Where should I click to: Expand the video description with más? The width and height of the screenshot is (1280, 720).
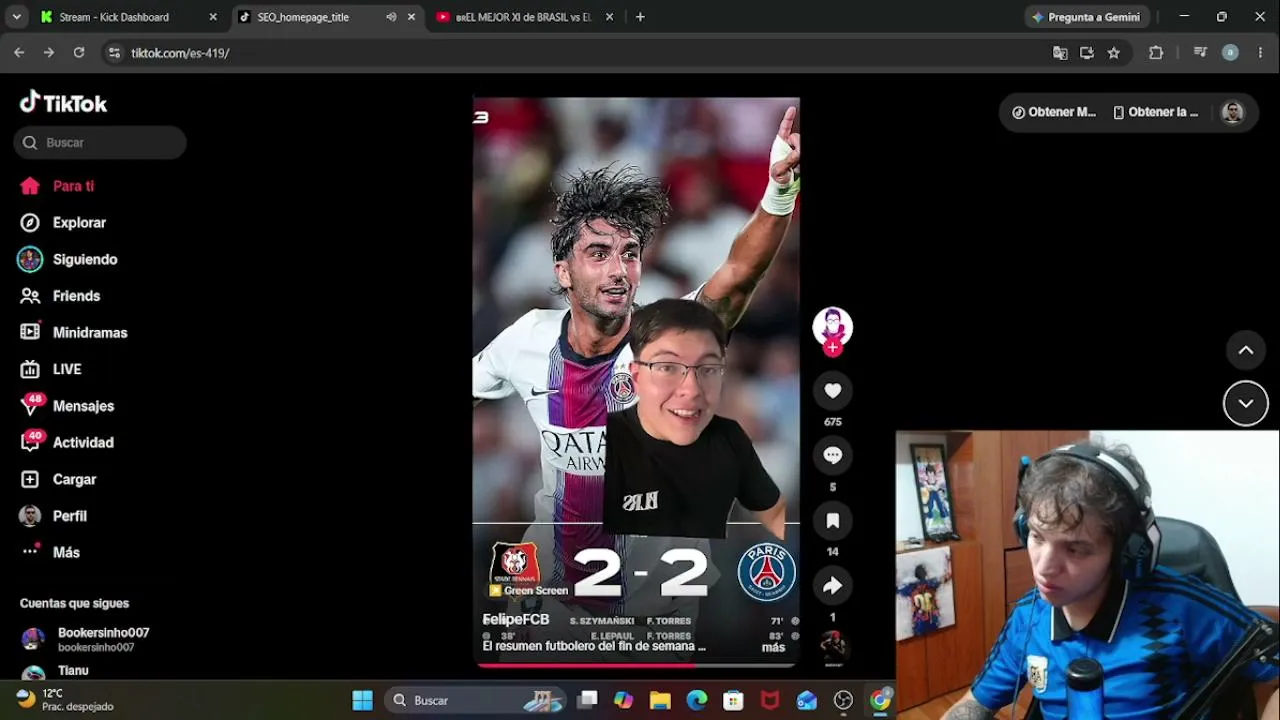[x=773, y=647]
